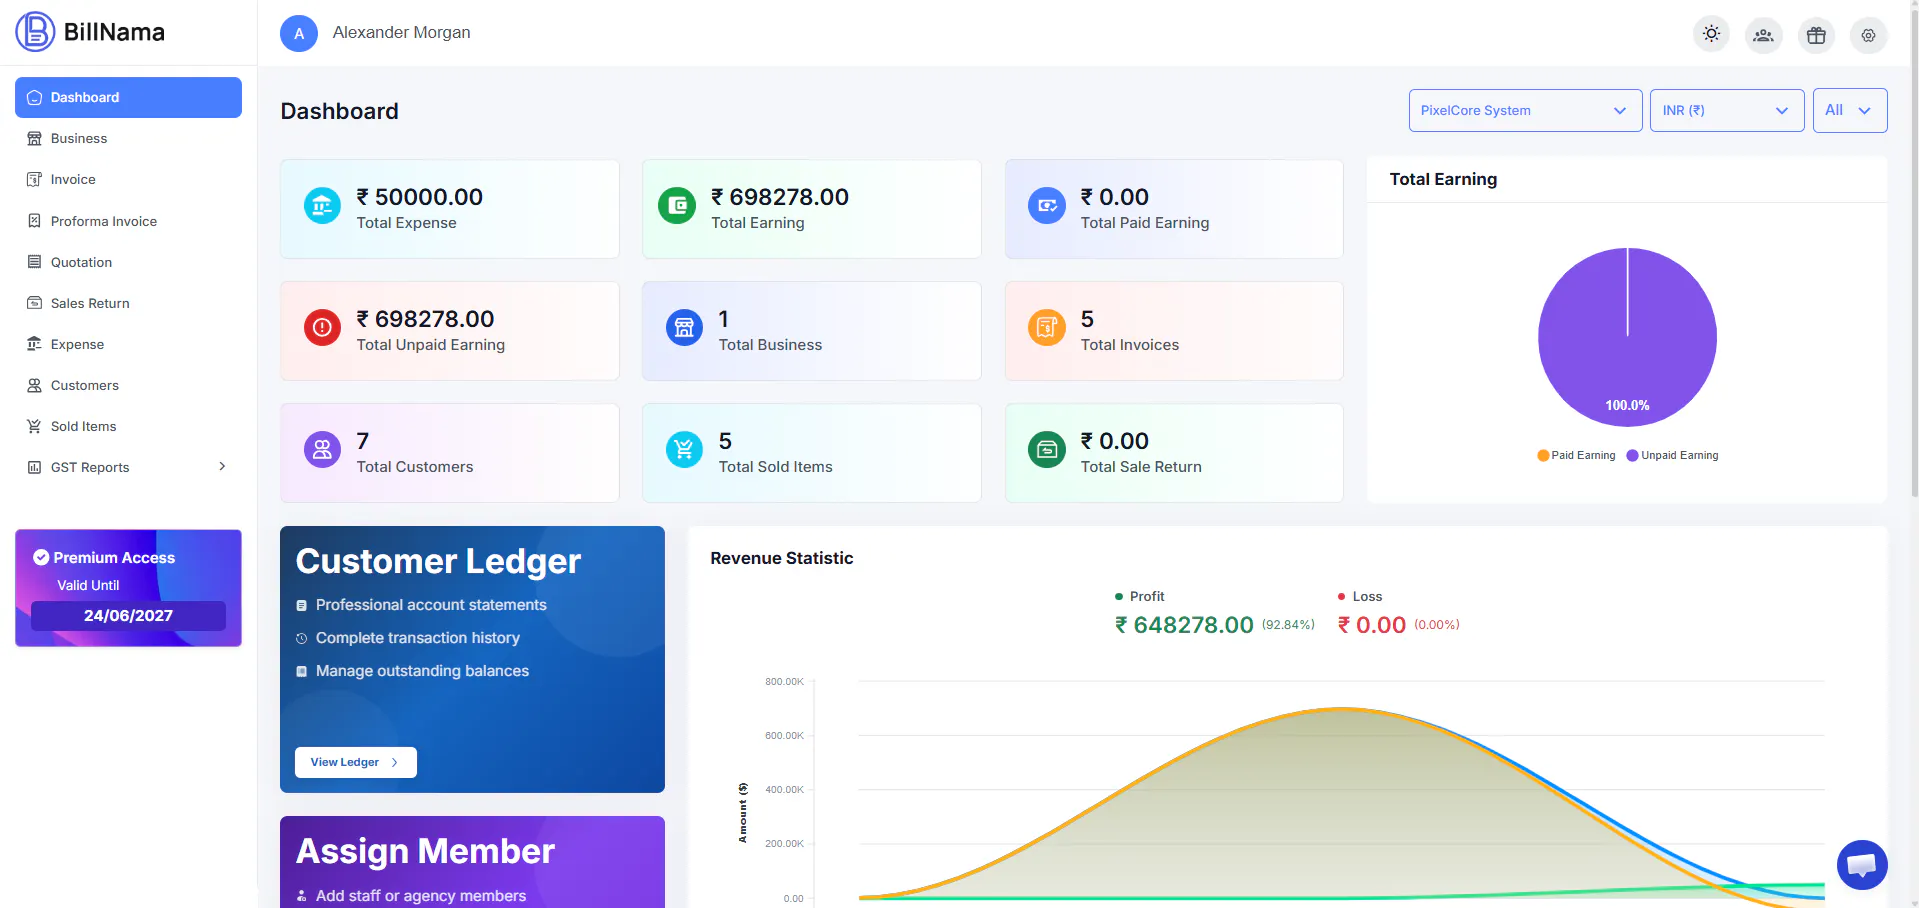
Task: Open the gift box icon in header
Action: click(1816, 35)
